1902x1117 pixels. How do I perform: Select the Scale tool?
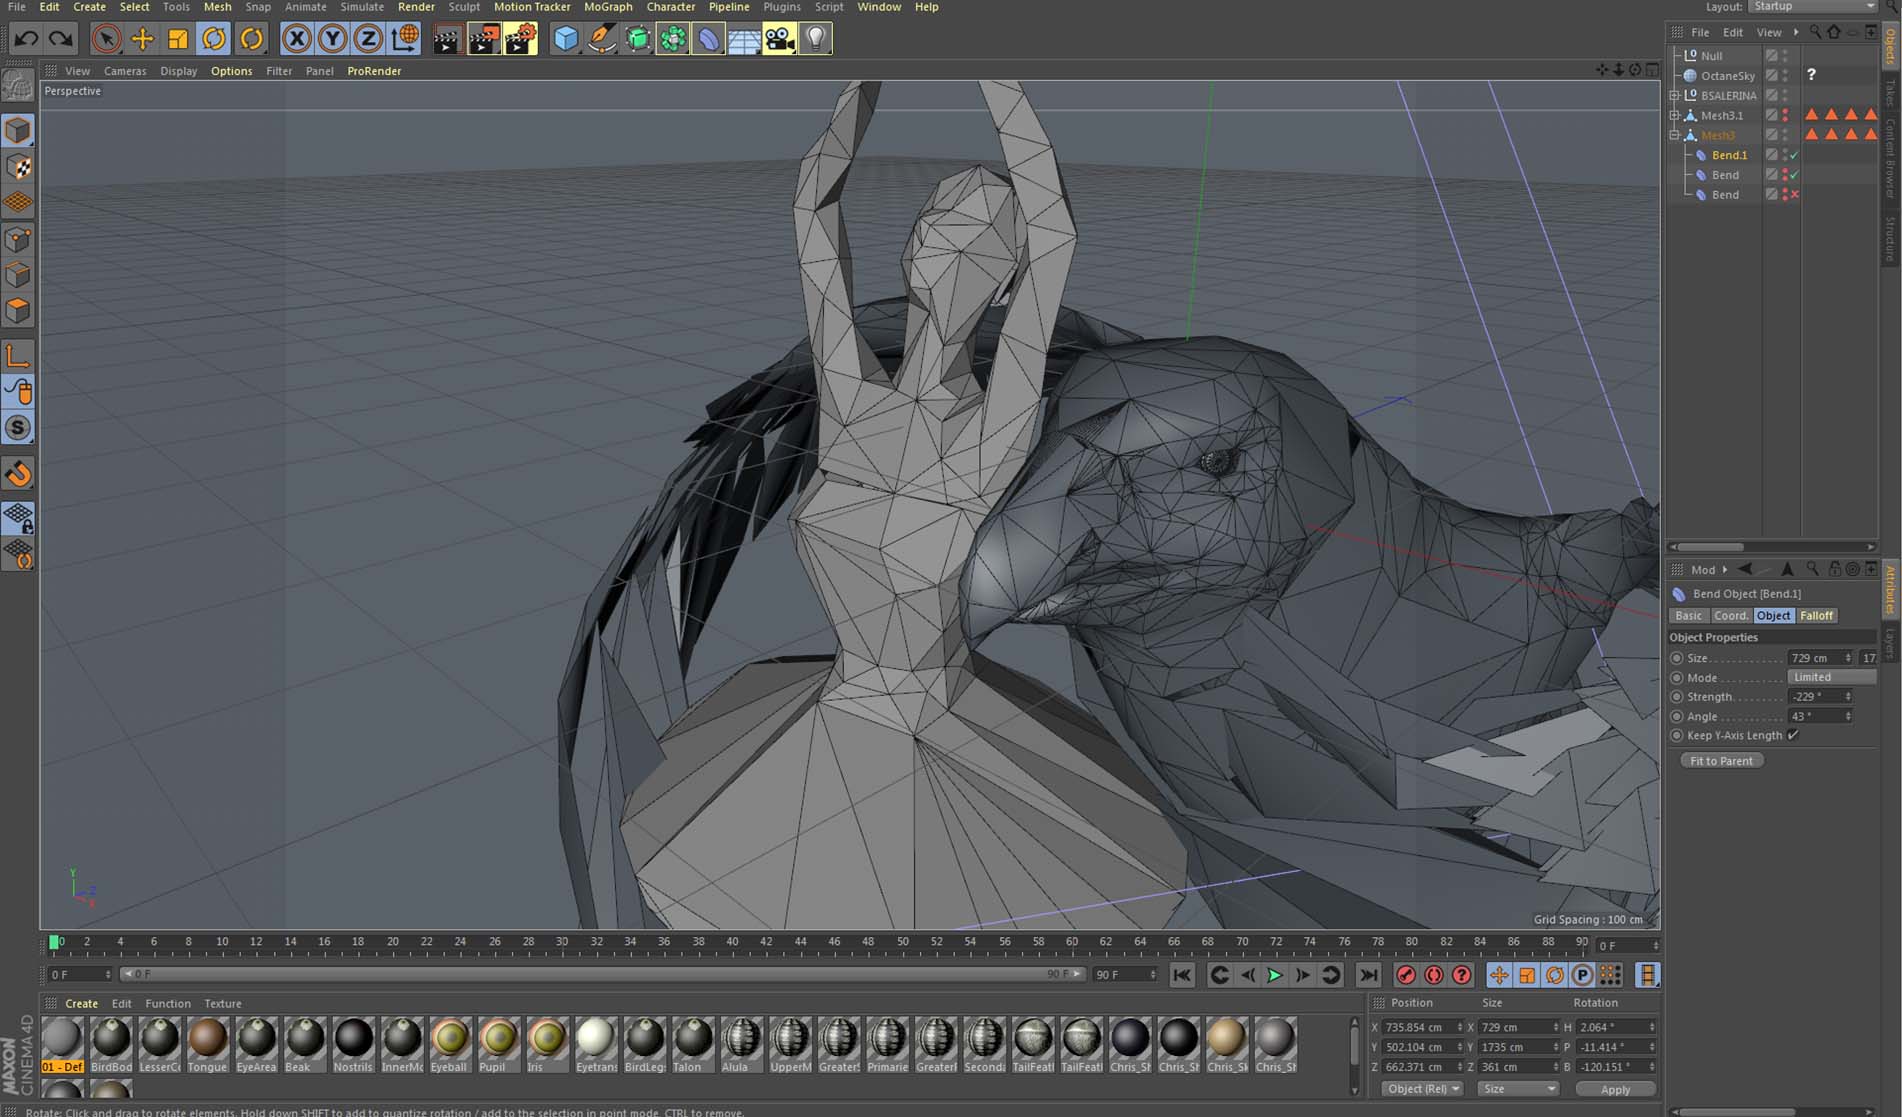pos(178,39)
